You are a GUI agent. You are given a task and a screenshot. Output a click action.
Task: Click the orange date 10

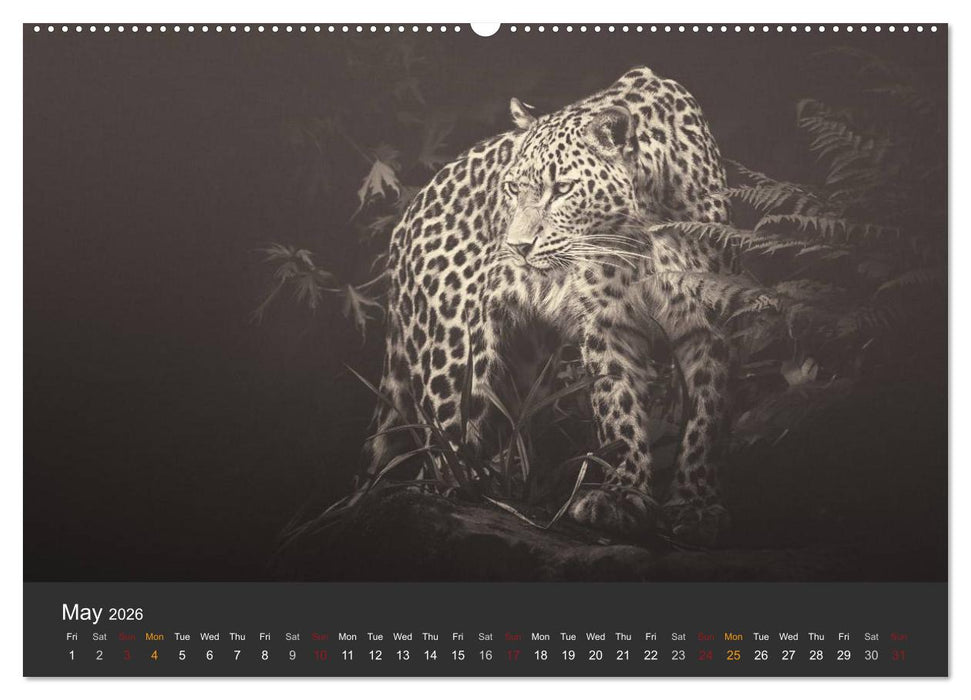[322, 657]
